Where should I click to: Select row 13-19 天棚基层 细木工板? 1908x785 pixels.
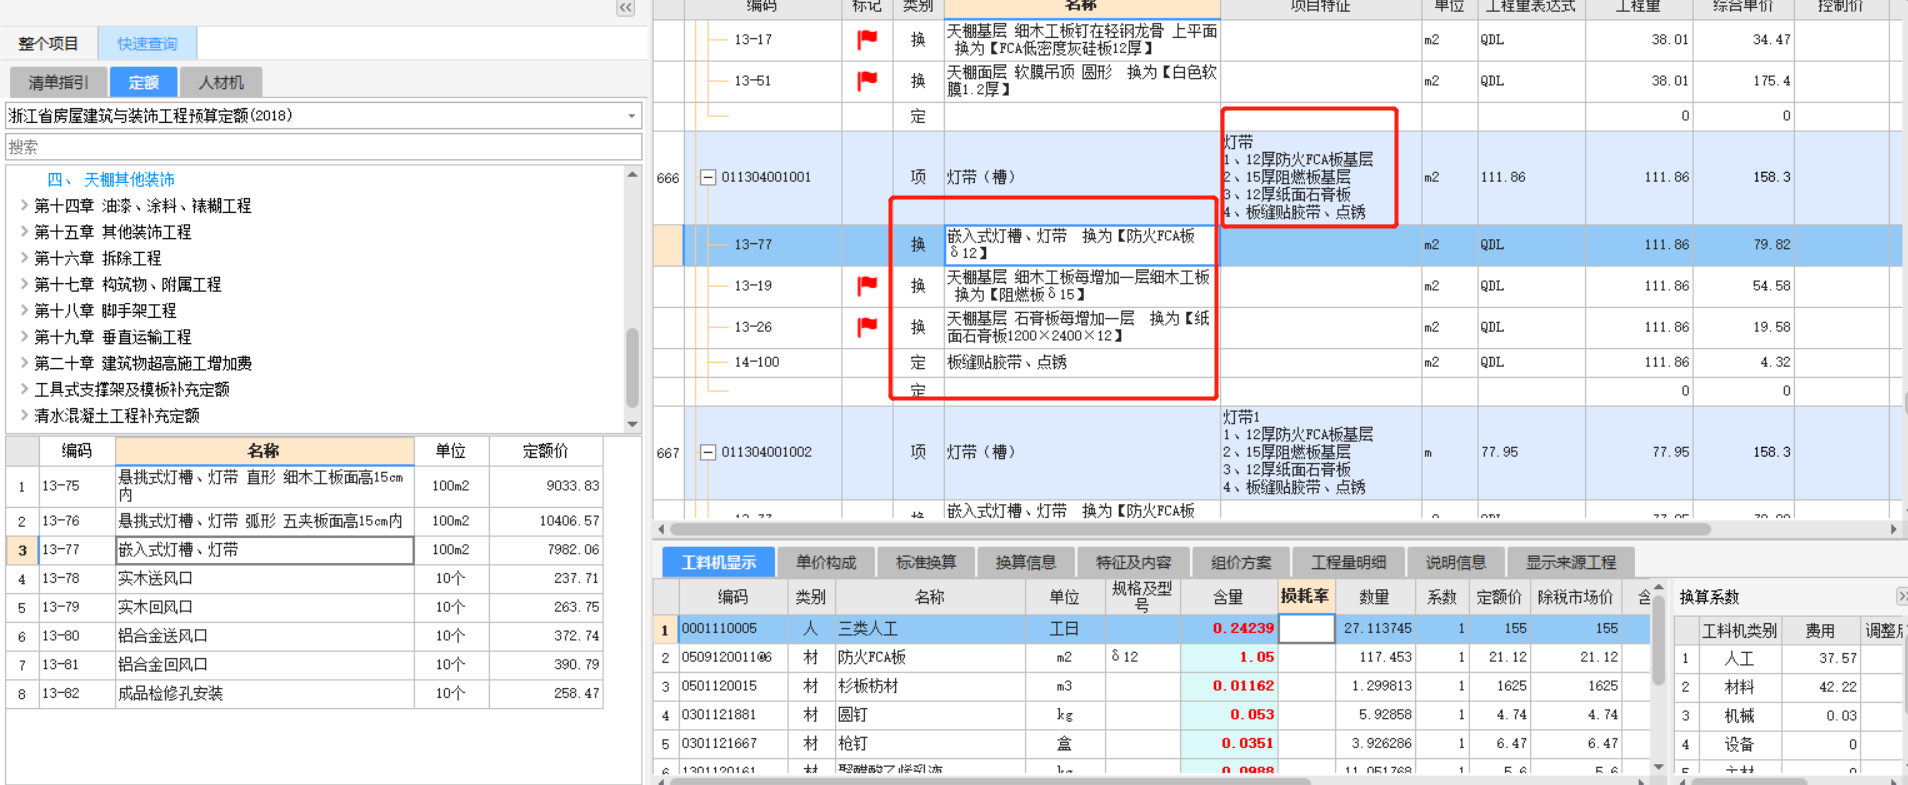tap(1277, 286)
